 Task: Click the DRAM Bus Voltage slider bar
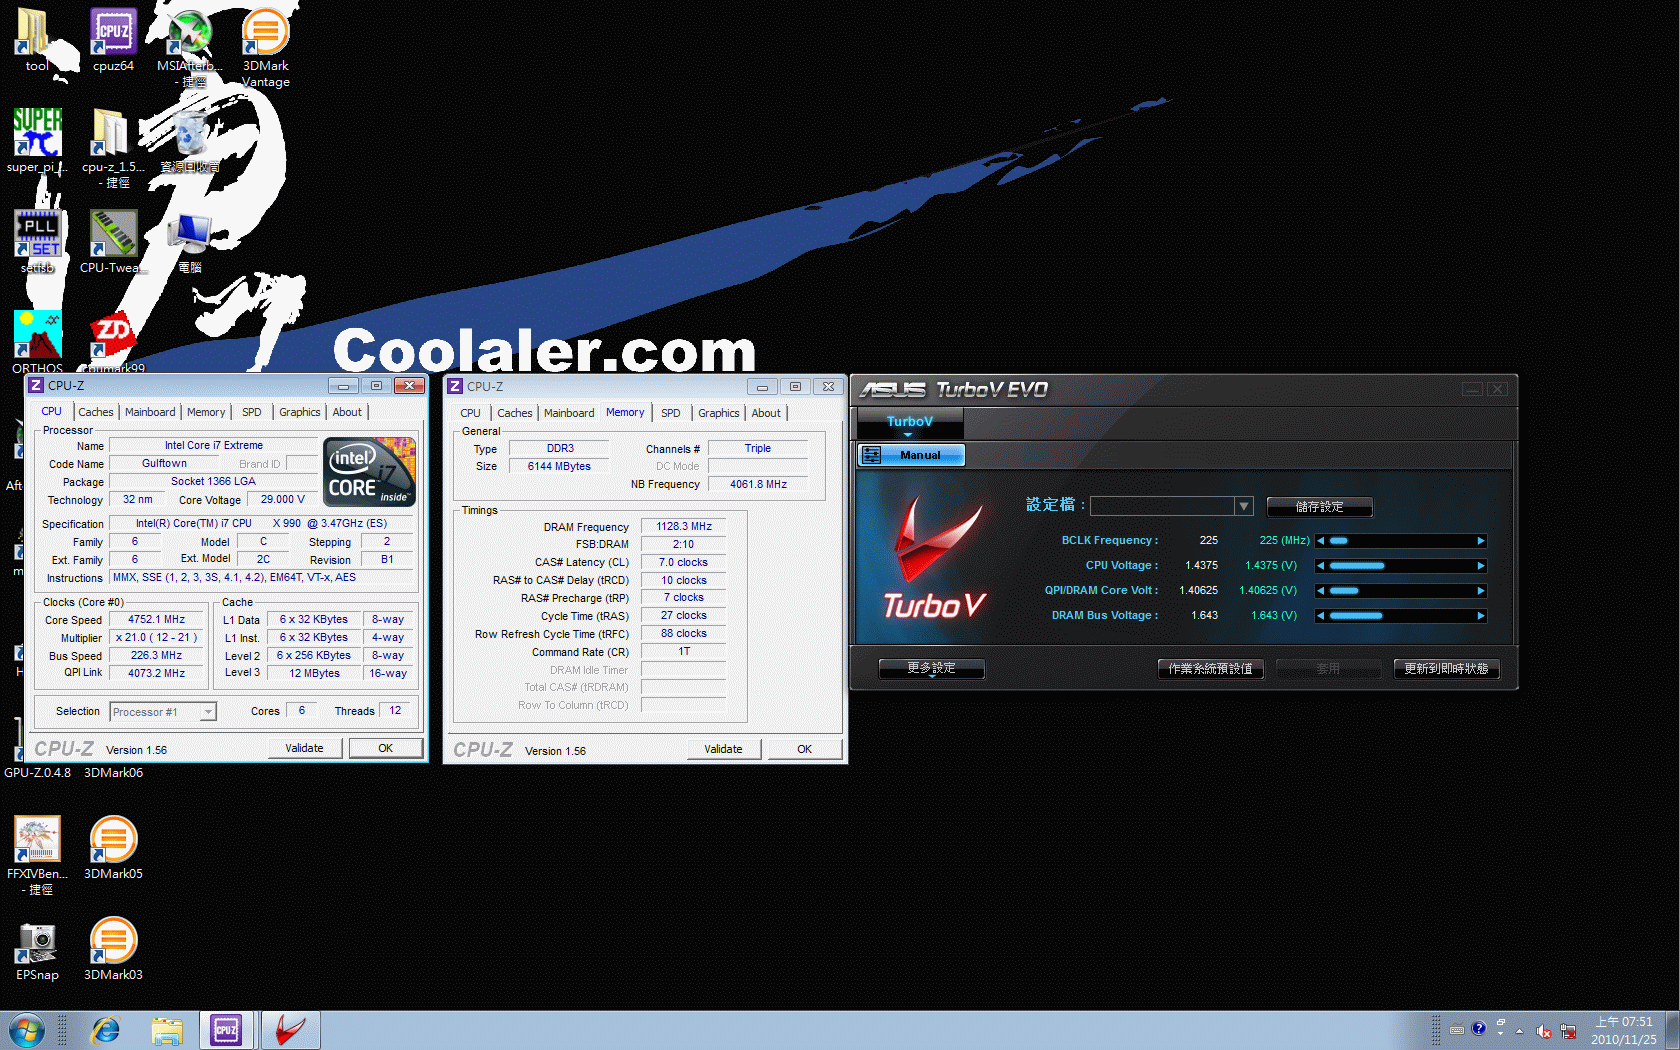coord(1401,616)
